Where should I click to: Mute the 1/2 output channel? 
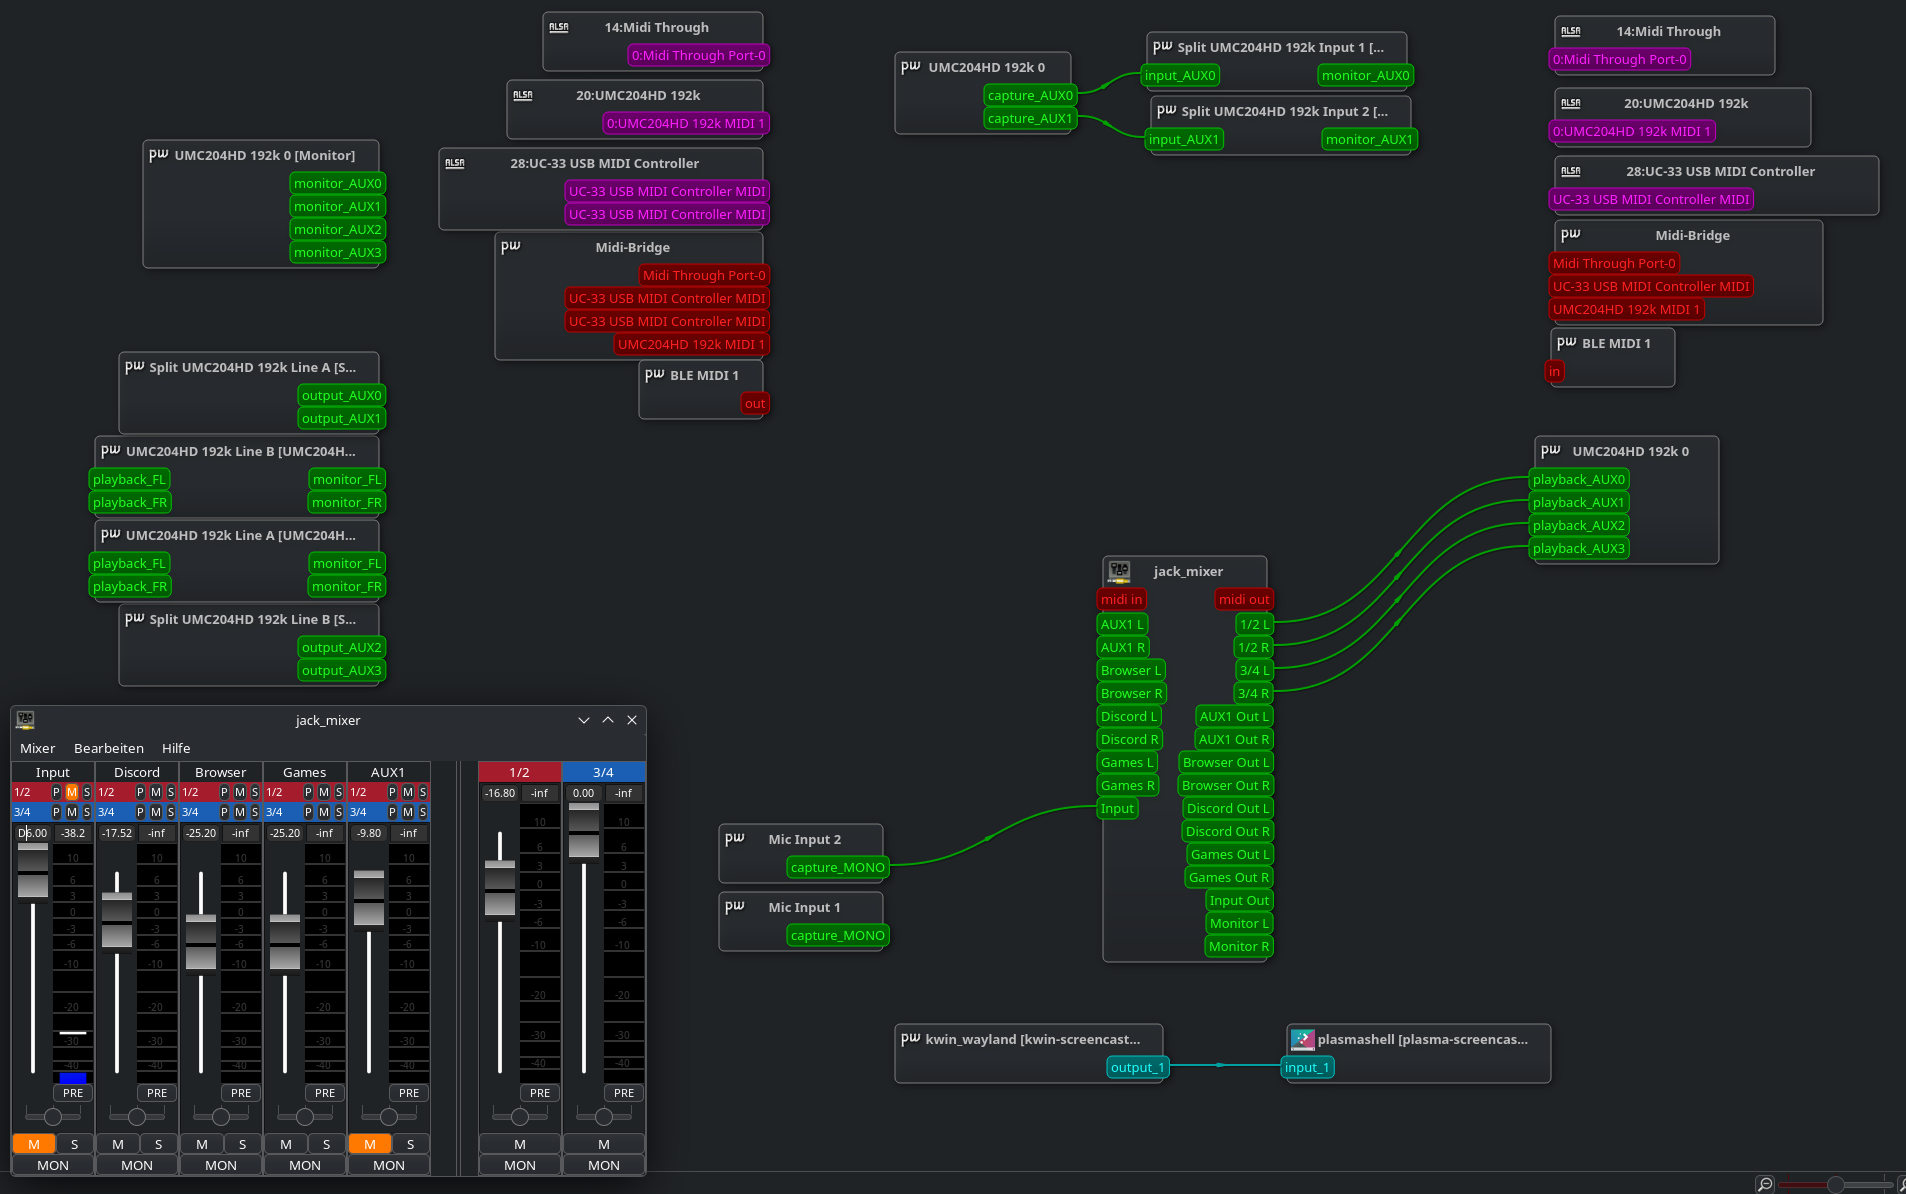520,1144
